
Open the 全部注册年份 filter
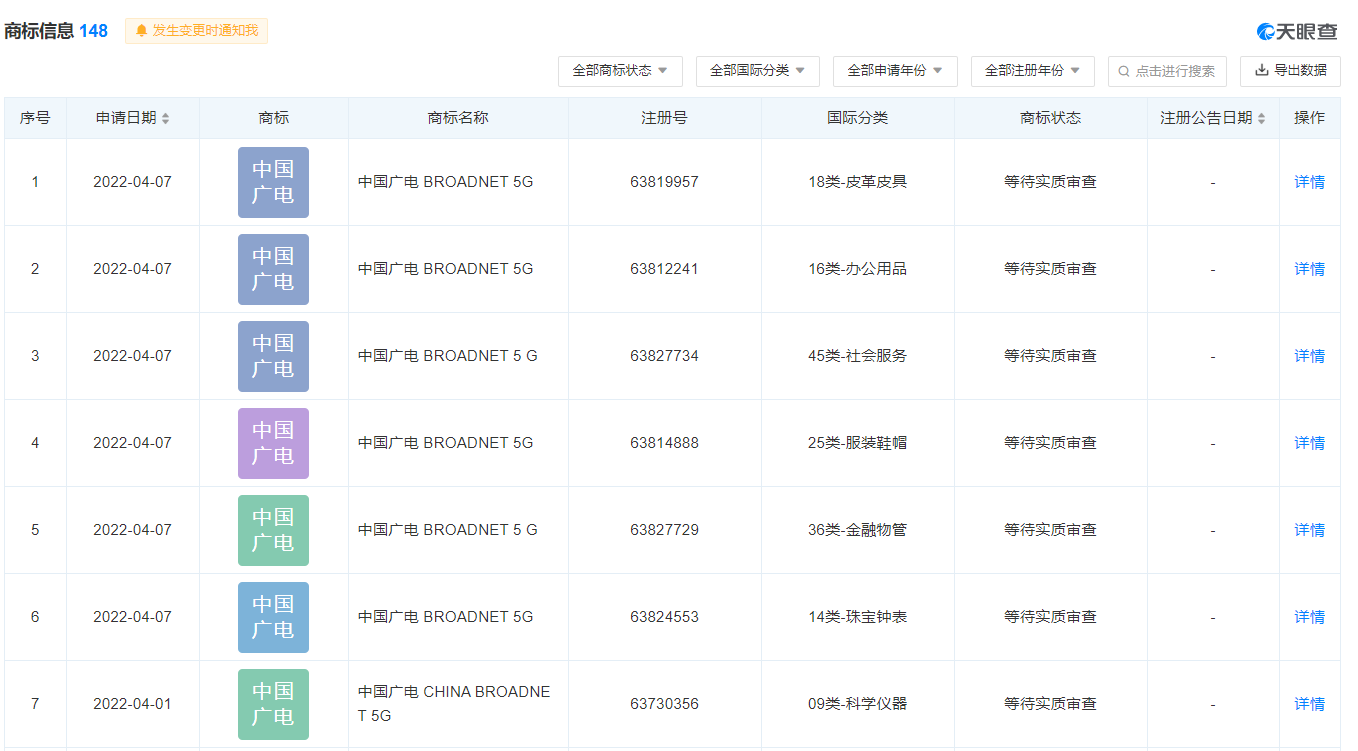(x=1032, y=71)
